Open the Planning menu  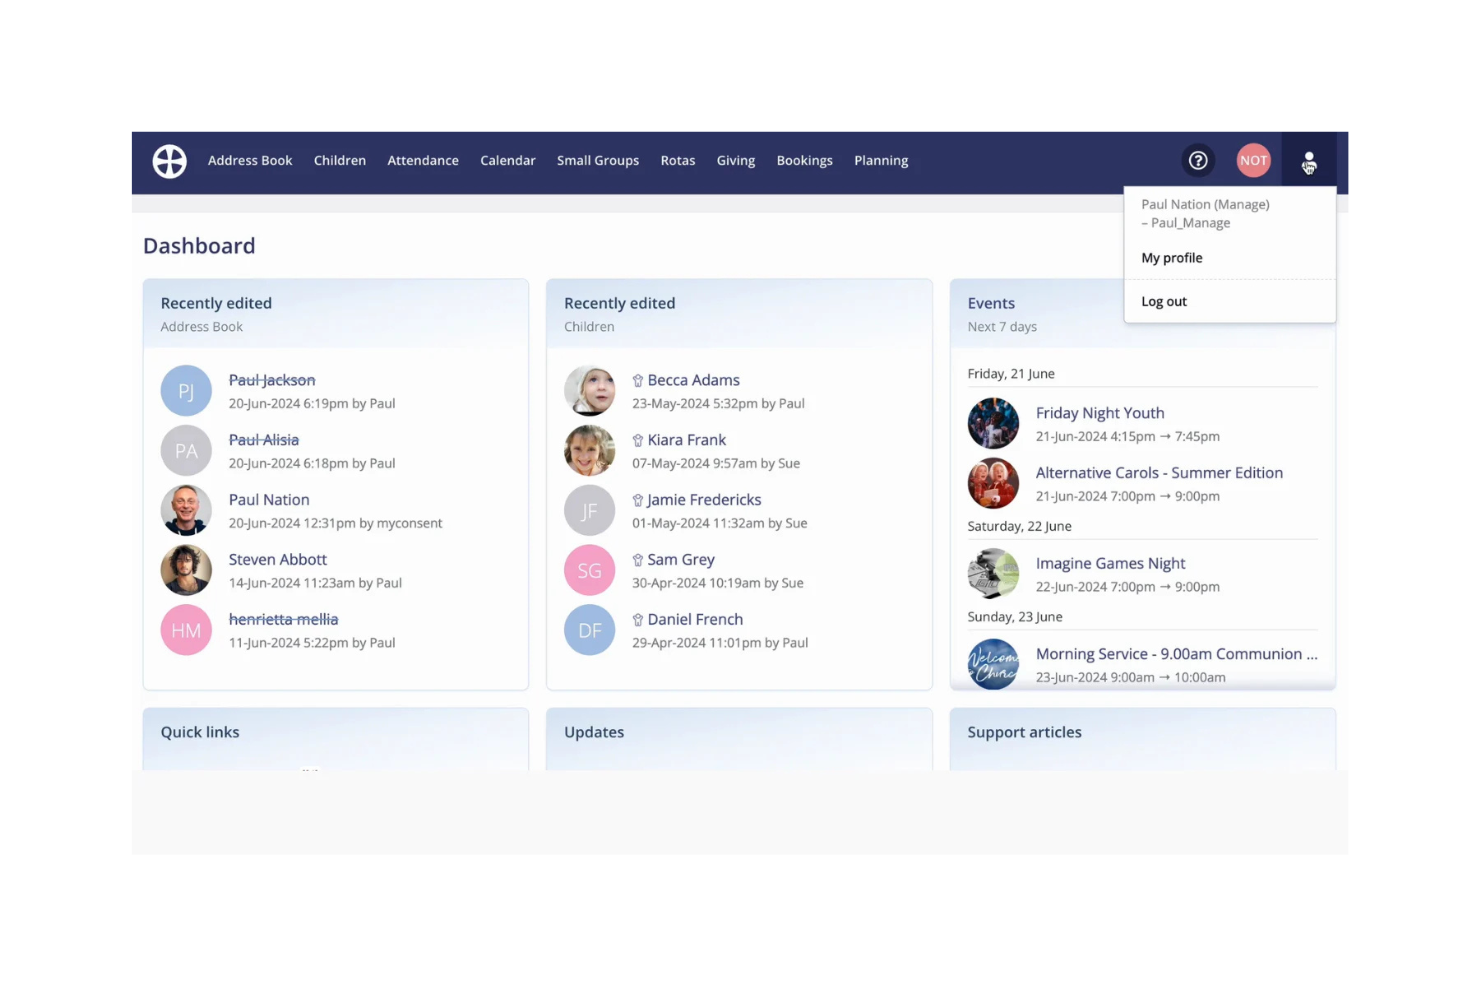[x=880, y=160]
